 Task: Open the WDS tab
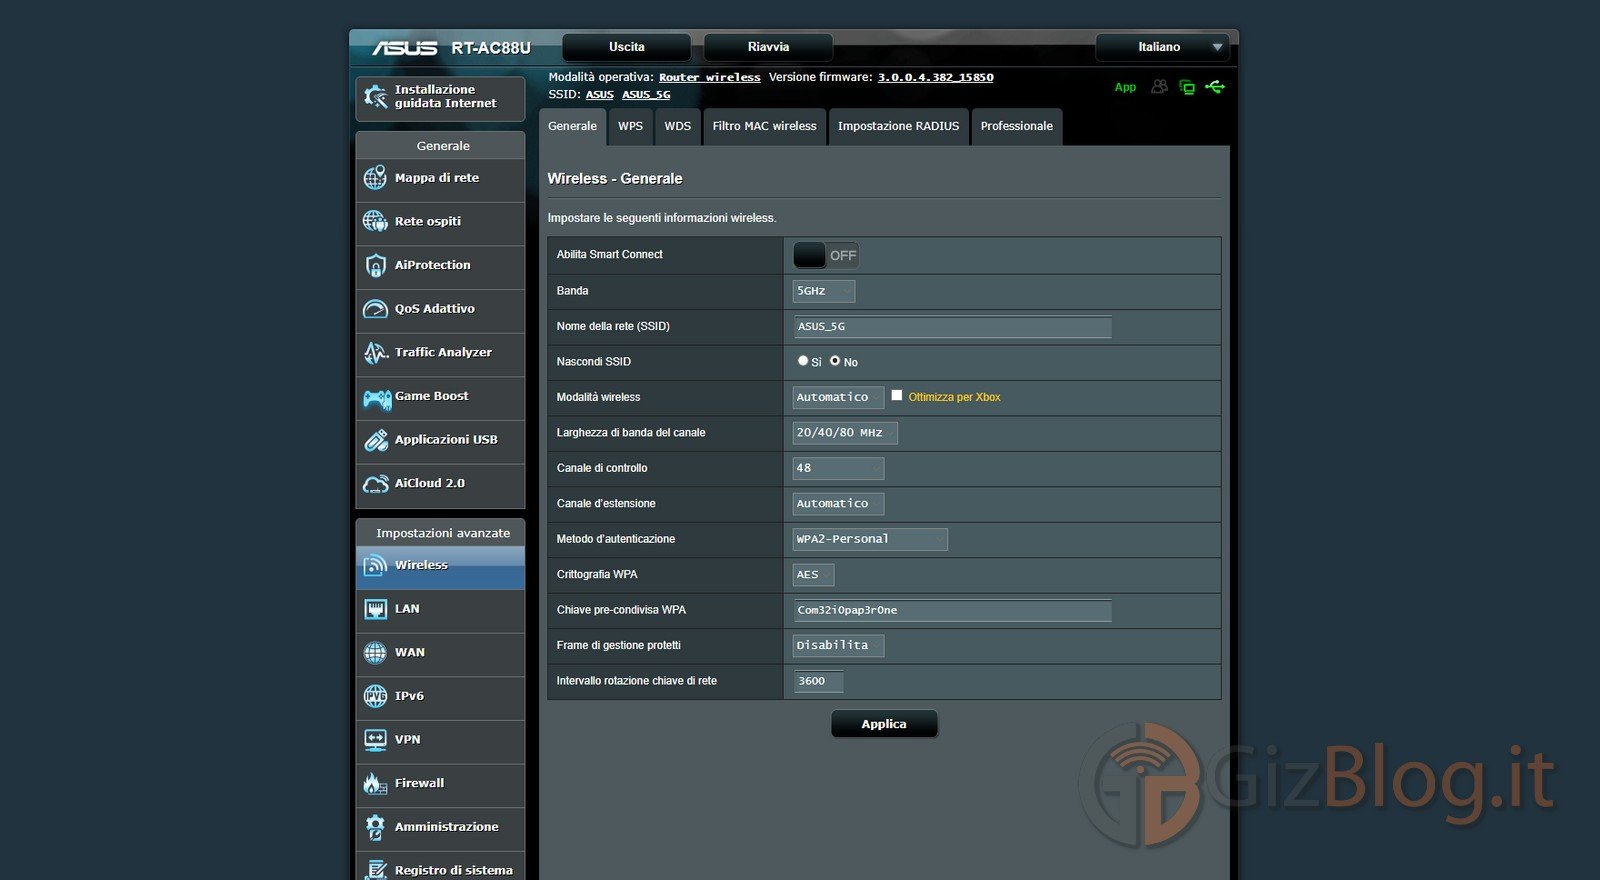pyautogui.click(x=678, y=126)
